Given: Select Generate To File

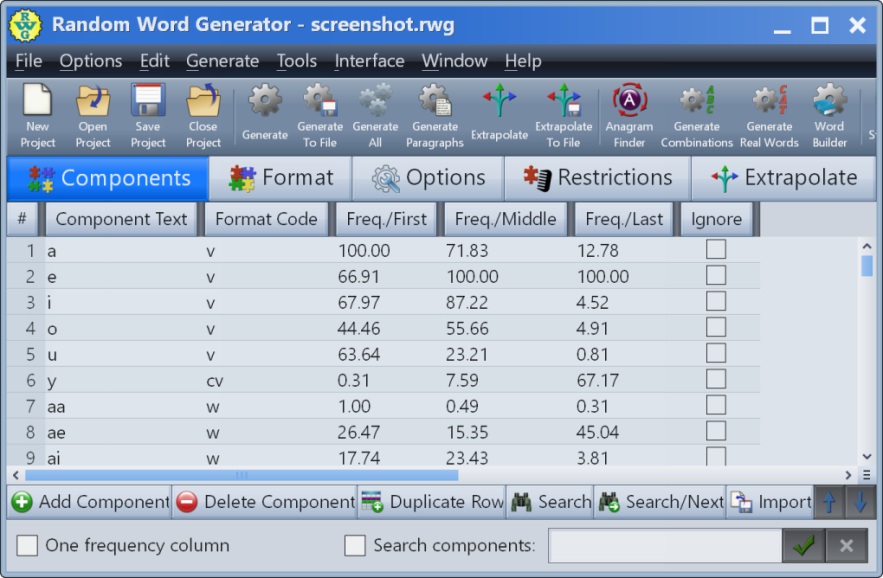Looking at the screenshot, I should pos(319,115).
